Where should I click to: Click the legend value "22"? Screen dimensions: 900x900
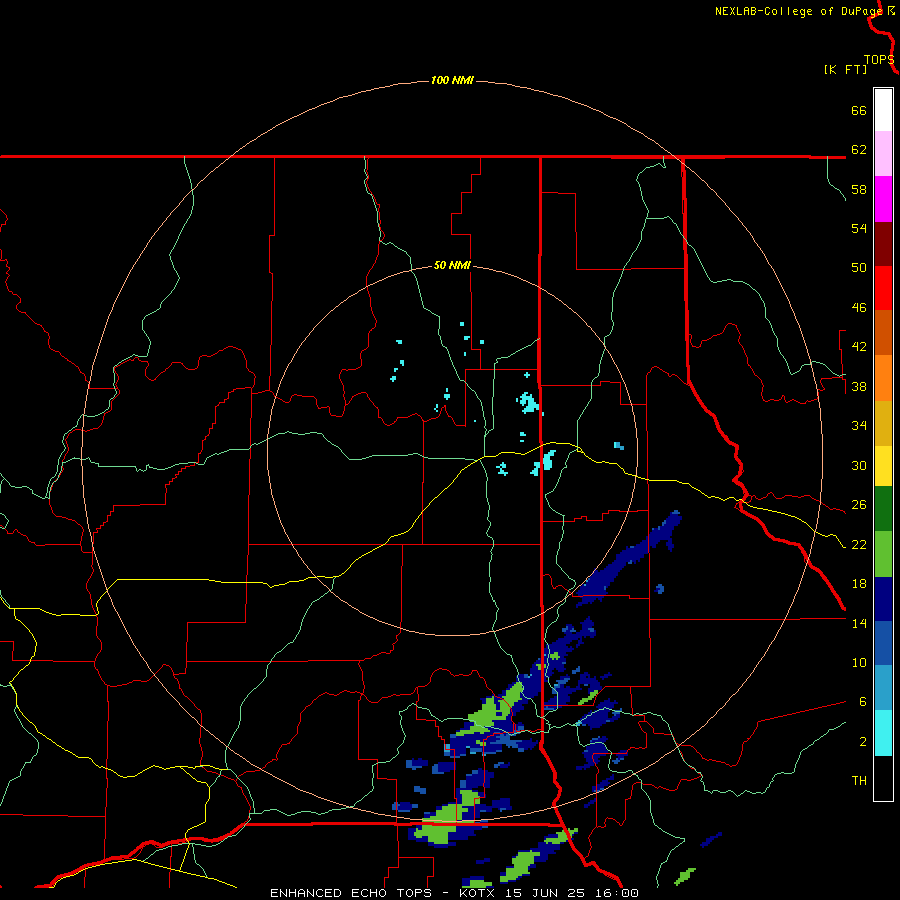(859, 544)
